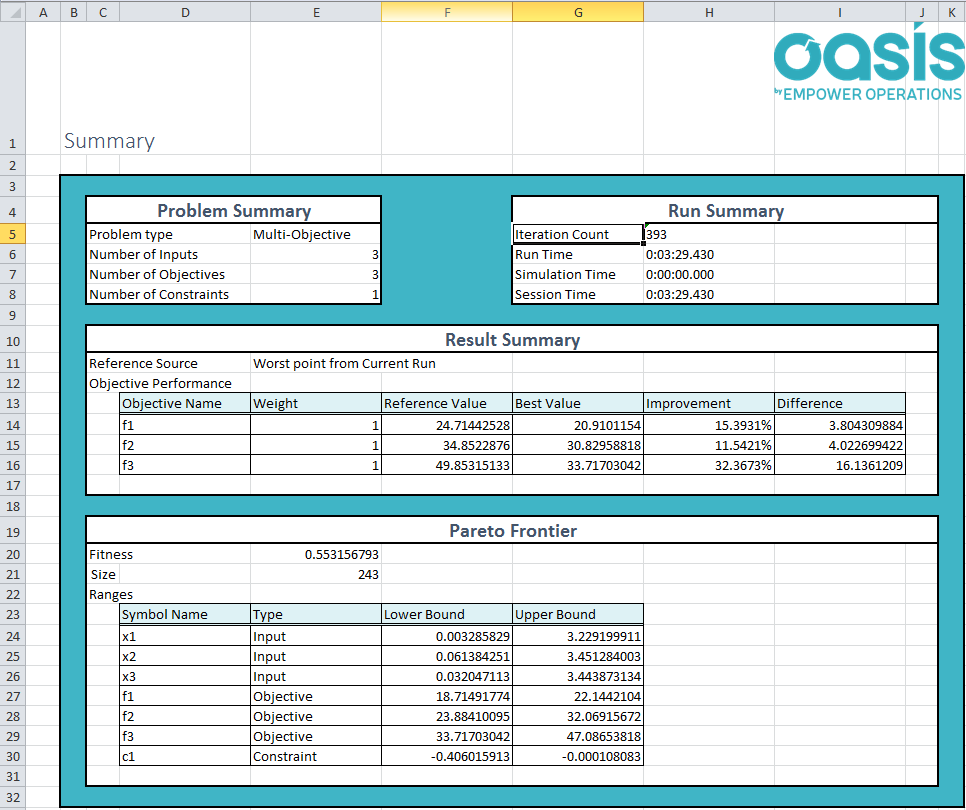Click the Improvement column header
966x810 pixels.
(708, 403)
